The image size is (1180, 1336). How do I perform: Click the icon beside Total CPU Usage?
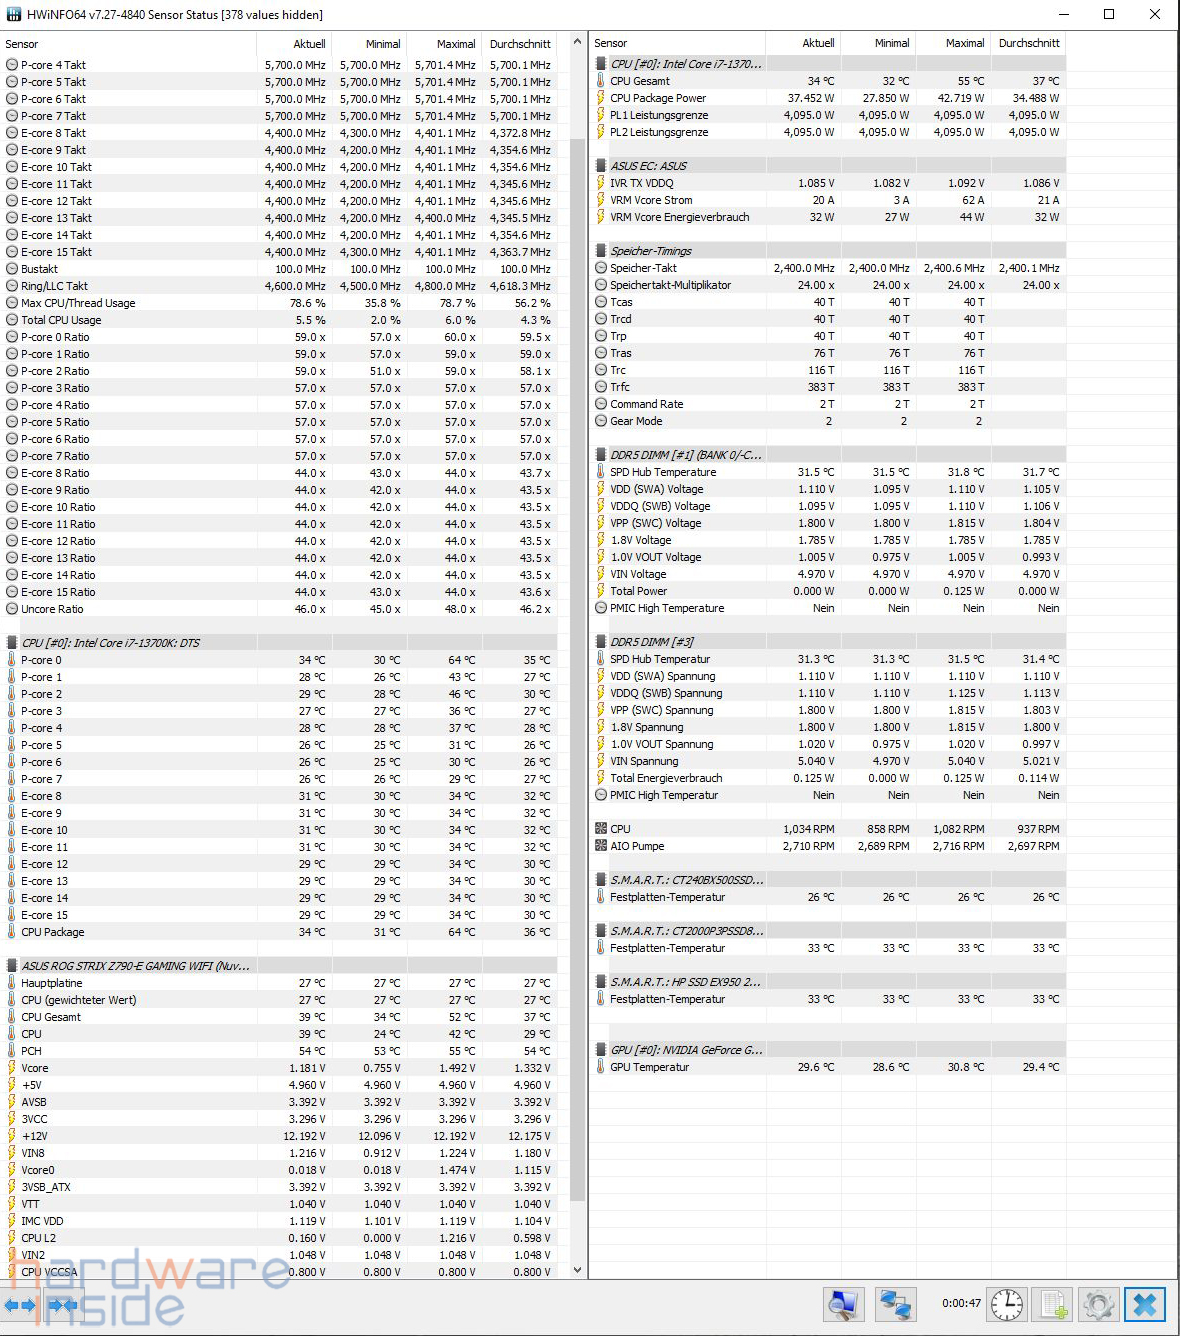point(12,320)
